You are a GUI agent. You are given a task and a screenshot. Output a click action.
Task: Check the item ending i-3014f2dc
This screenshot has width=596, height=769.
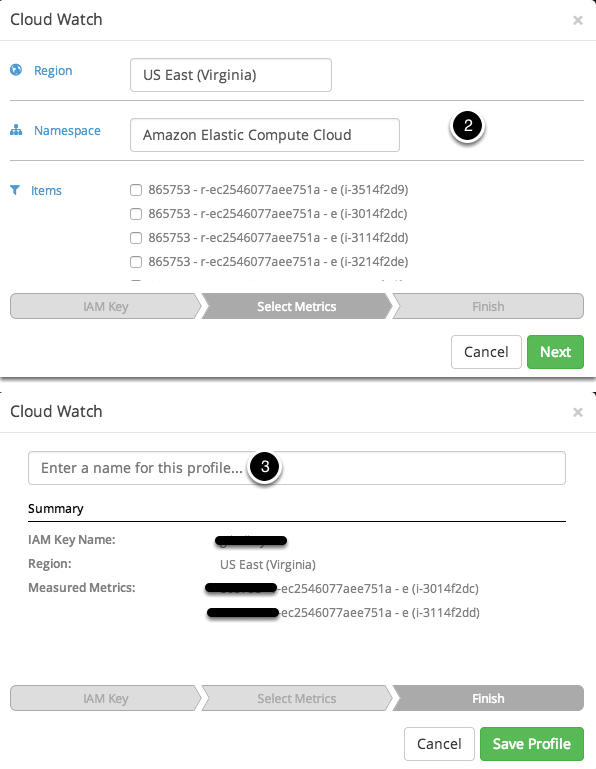[136, 214]
